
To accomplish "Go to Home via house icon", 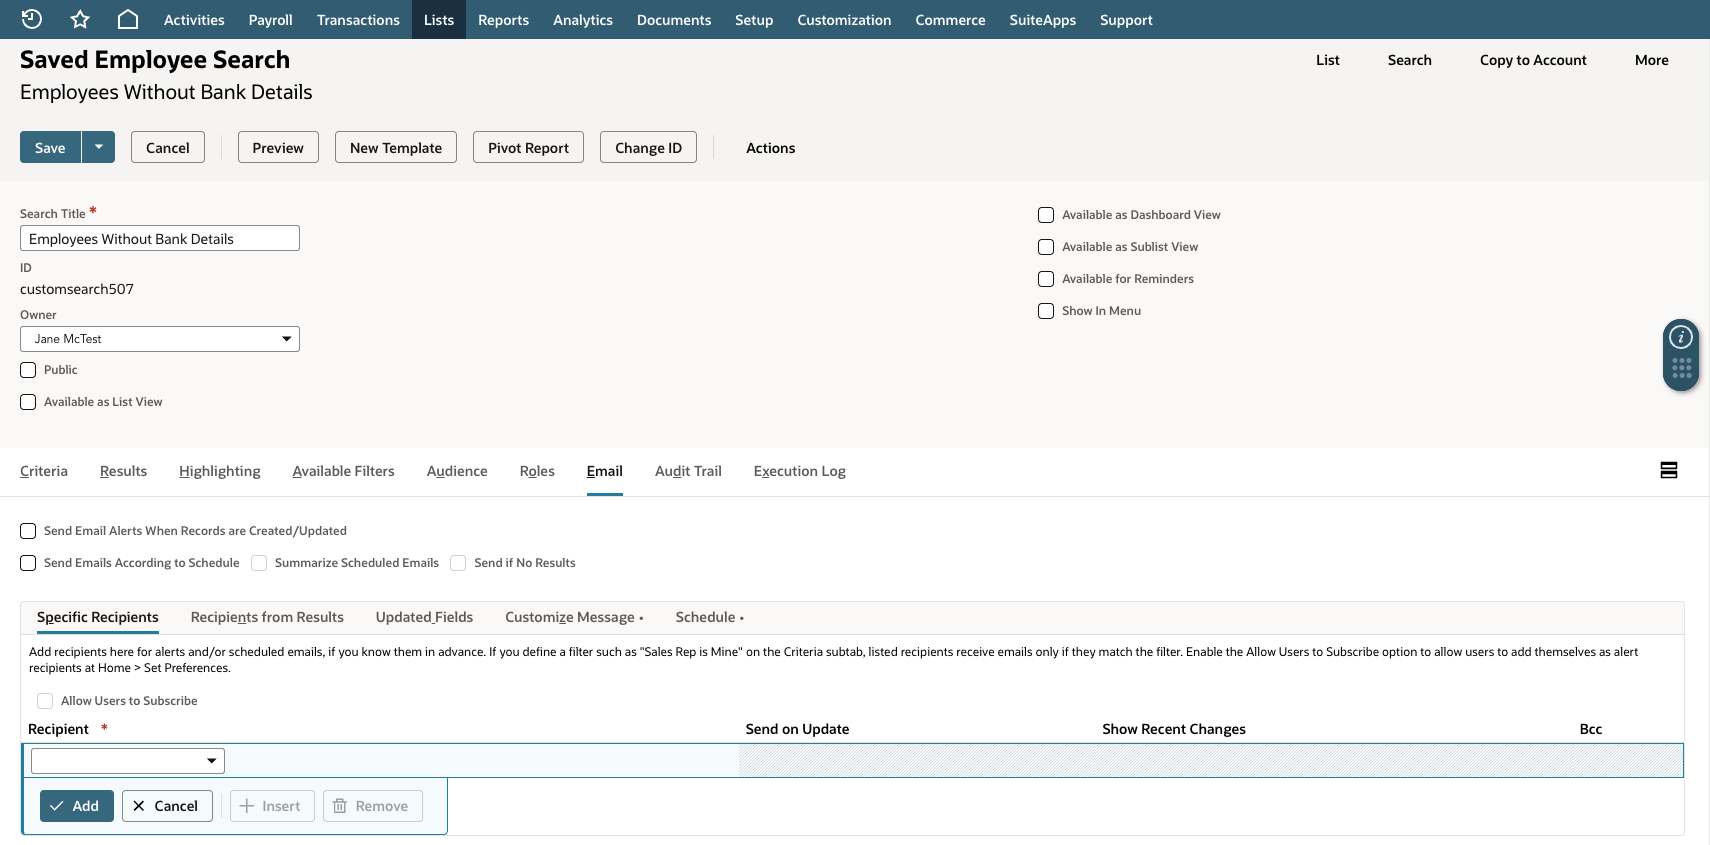I will [x=128, y=19].
